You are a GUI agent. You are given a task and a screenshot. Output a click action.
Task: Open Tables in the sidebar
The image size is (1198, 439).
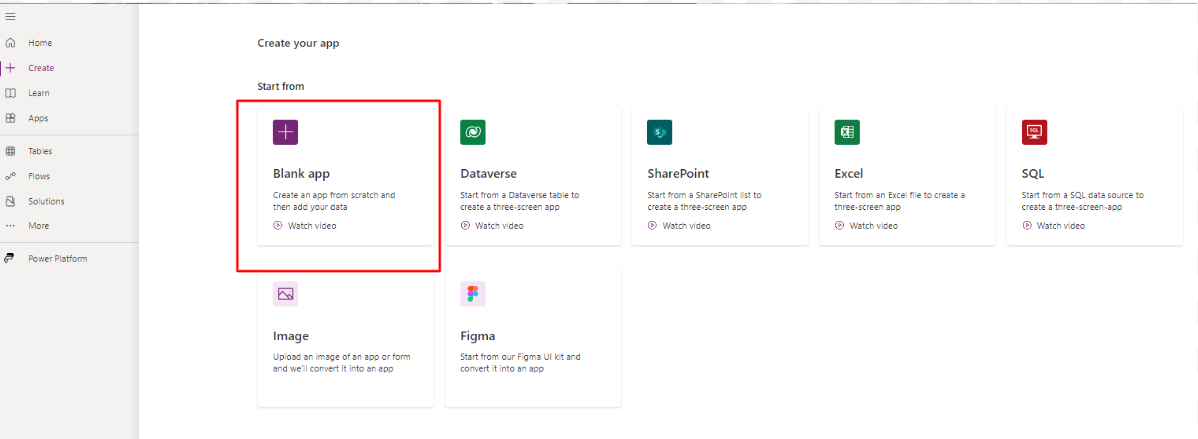[40, 151]
